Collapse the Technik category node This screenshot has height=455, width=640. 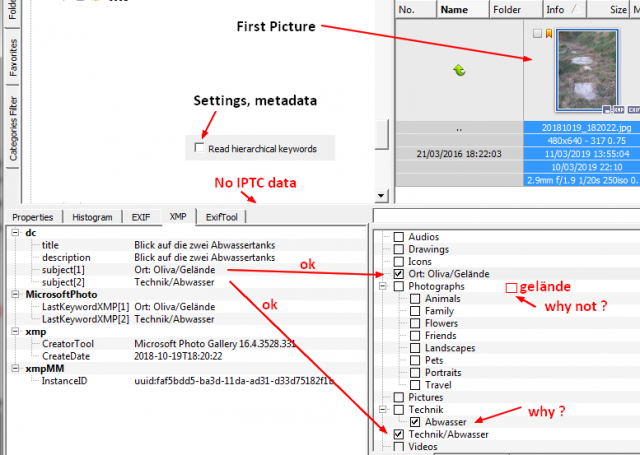pos(382,409)
